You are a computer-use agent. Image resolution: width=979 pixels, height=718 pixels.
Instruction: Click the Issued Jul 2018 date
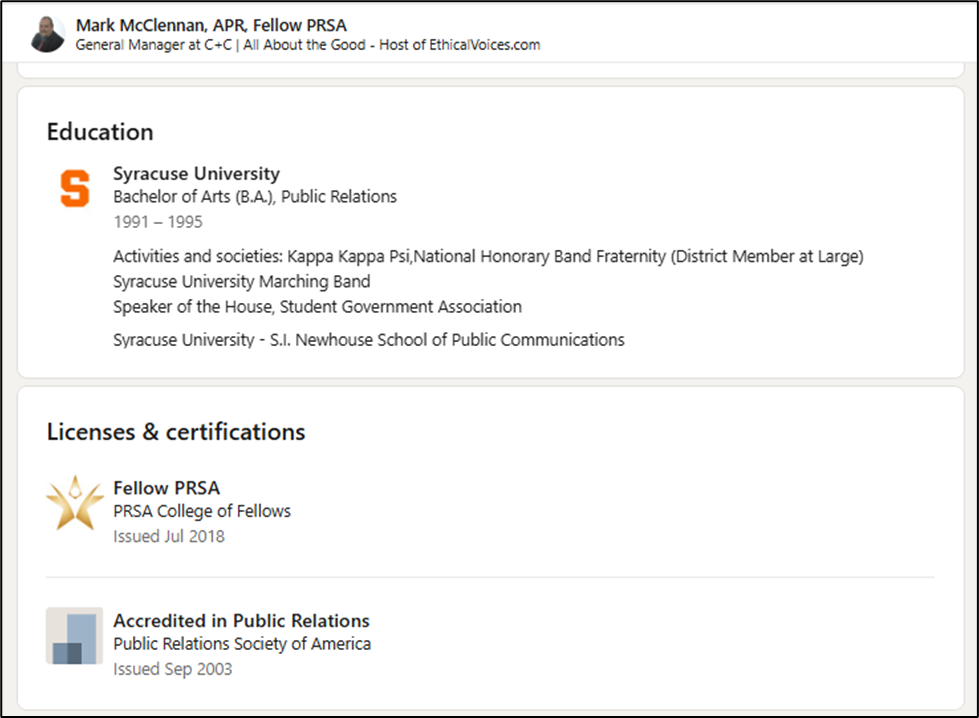[x=169, y=536]
